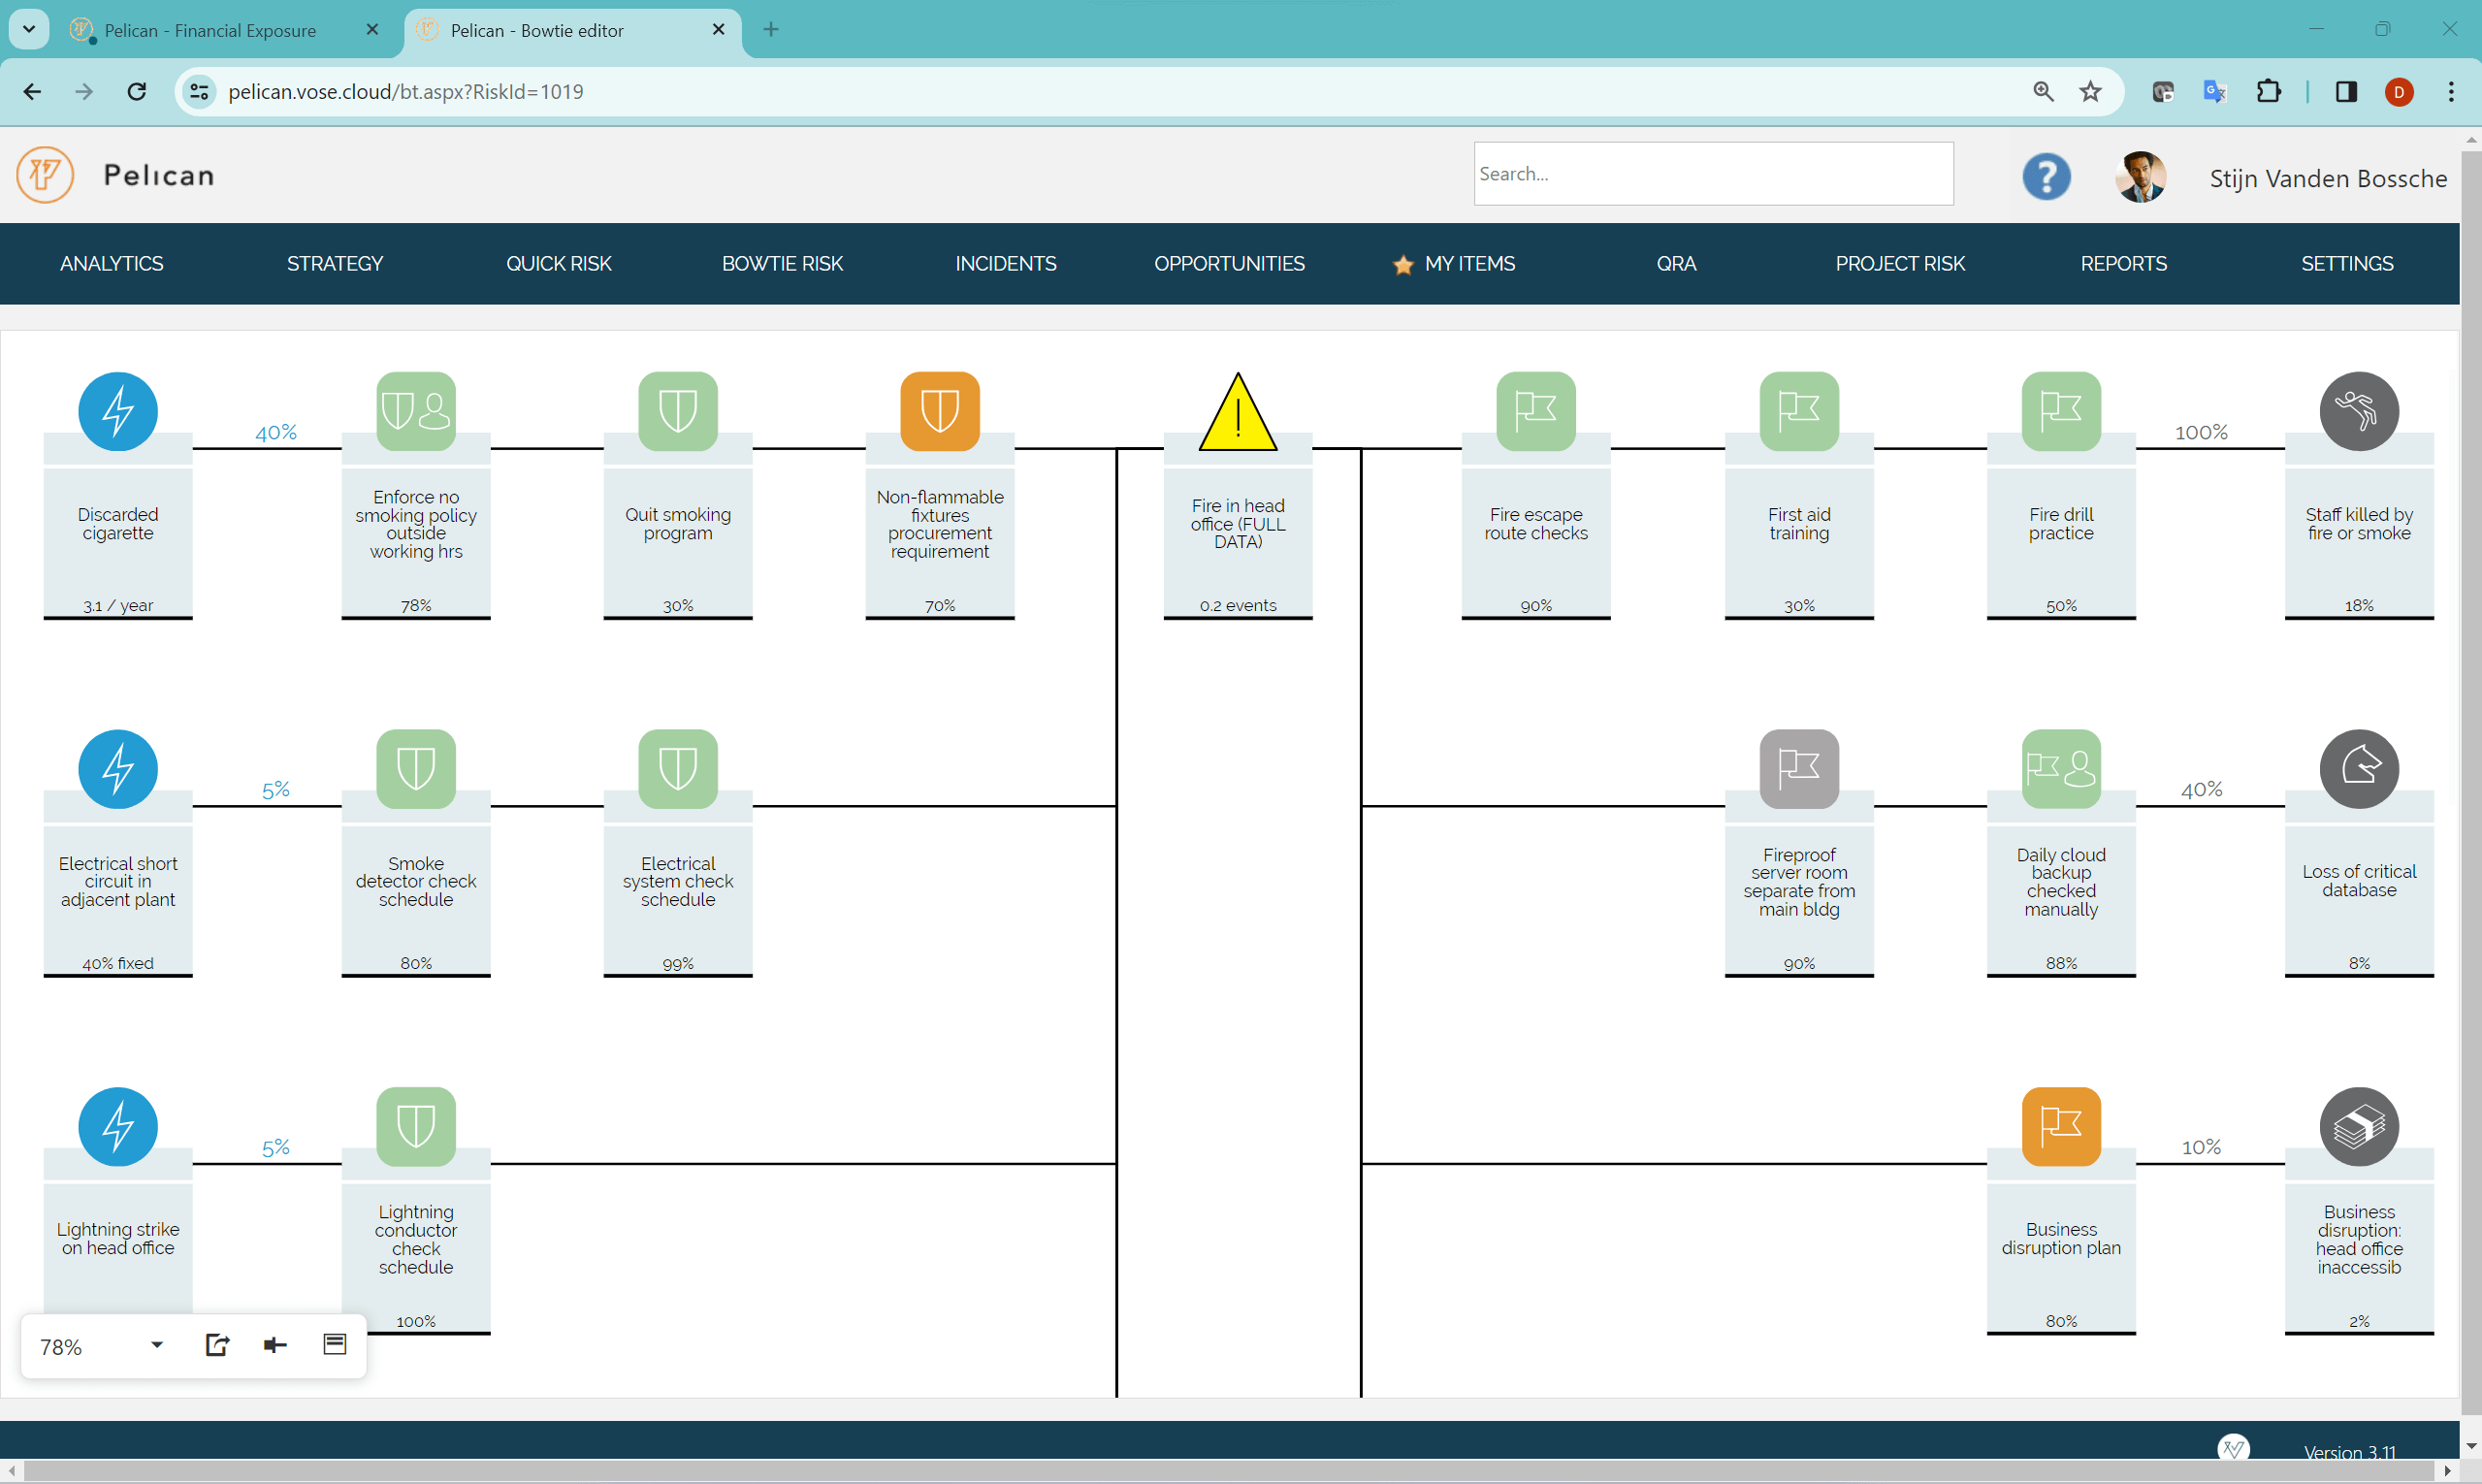The width and height of the screenshot is (2482, 1484).
Task: Switch to the BOWTIE RISK navigation menu
Action: pos(782,263)
